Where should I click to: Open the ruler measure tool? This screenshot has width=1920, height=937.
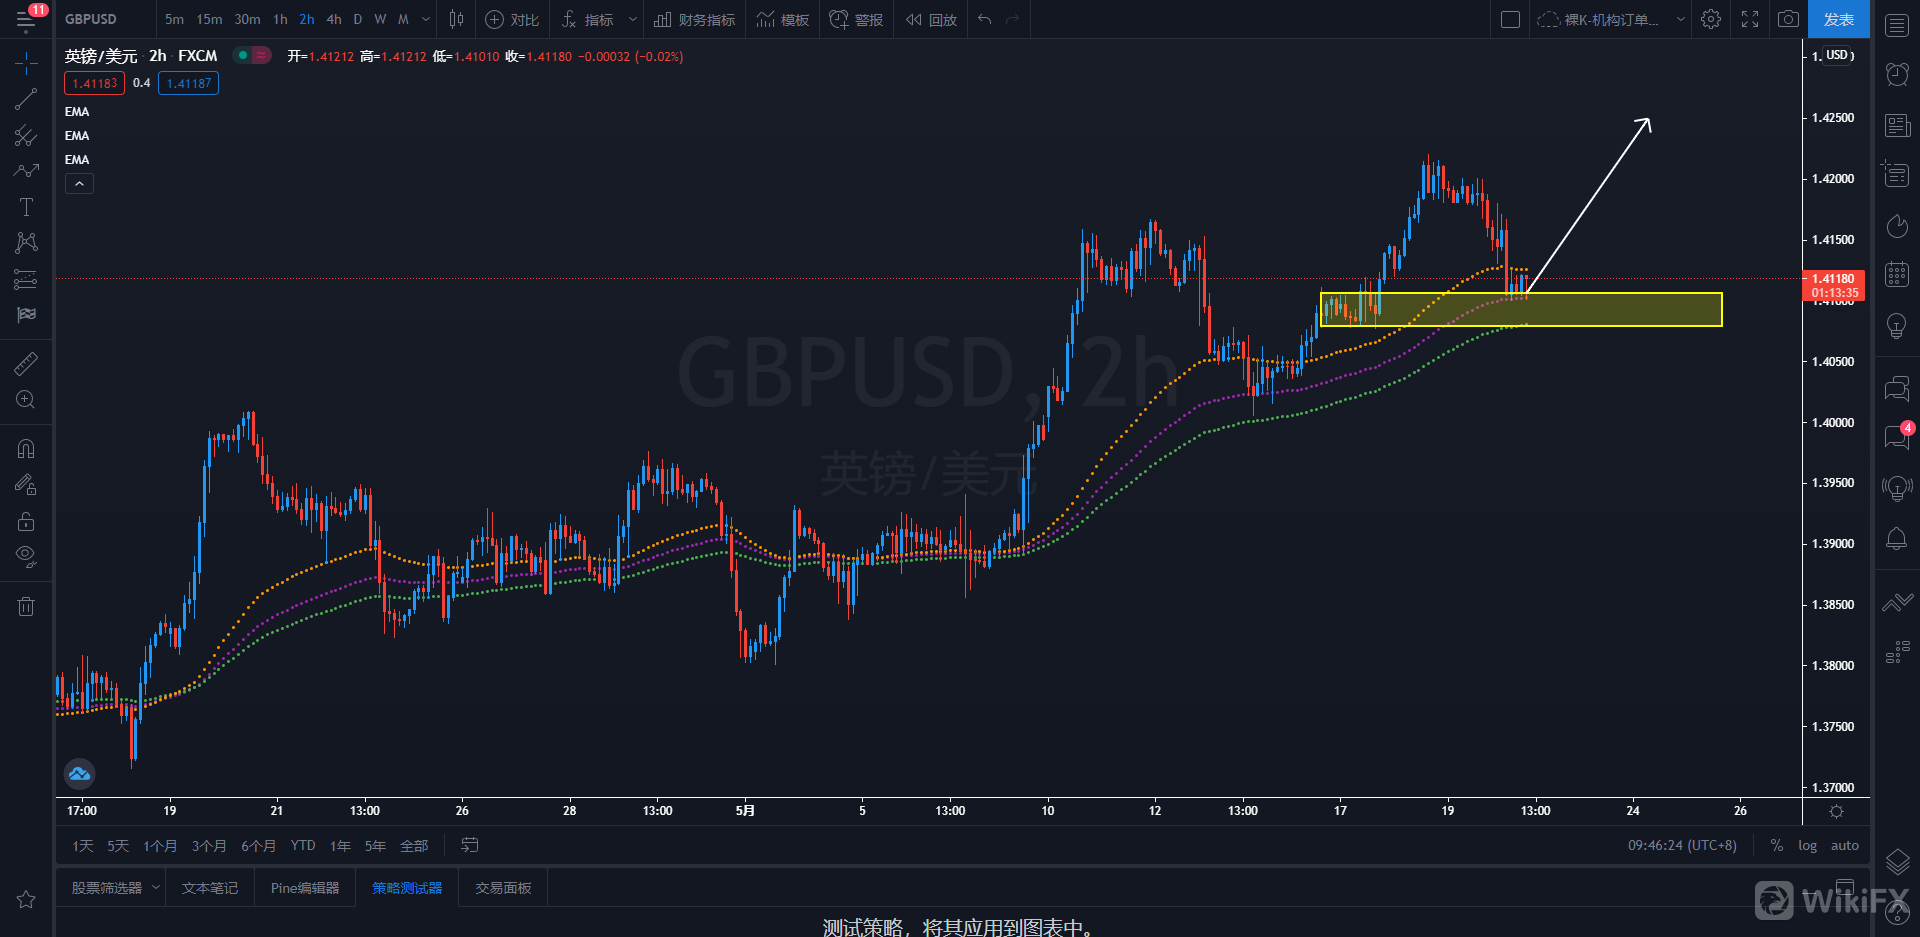click(26, 363)
